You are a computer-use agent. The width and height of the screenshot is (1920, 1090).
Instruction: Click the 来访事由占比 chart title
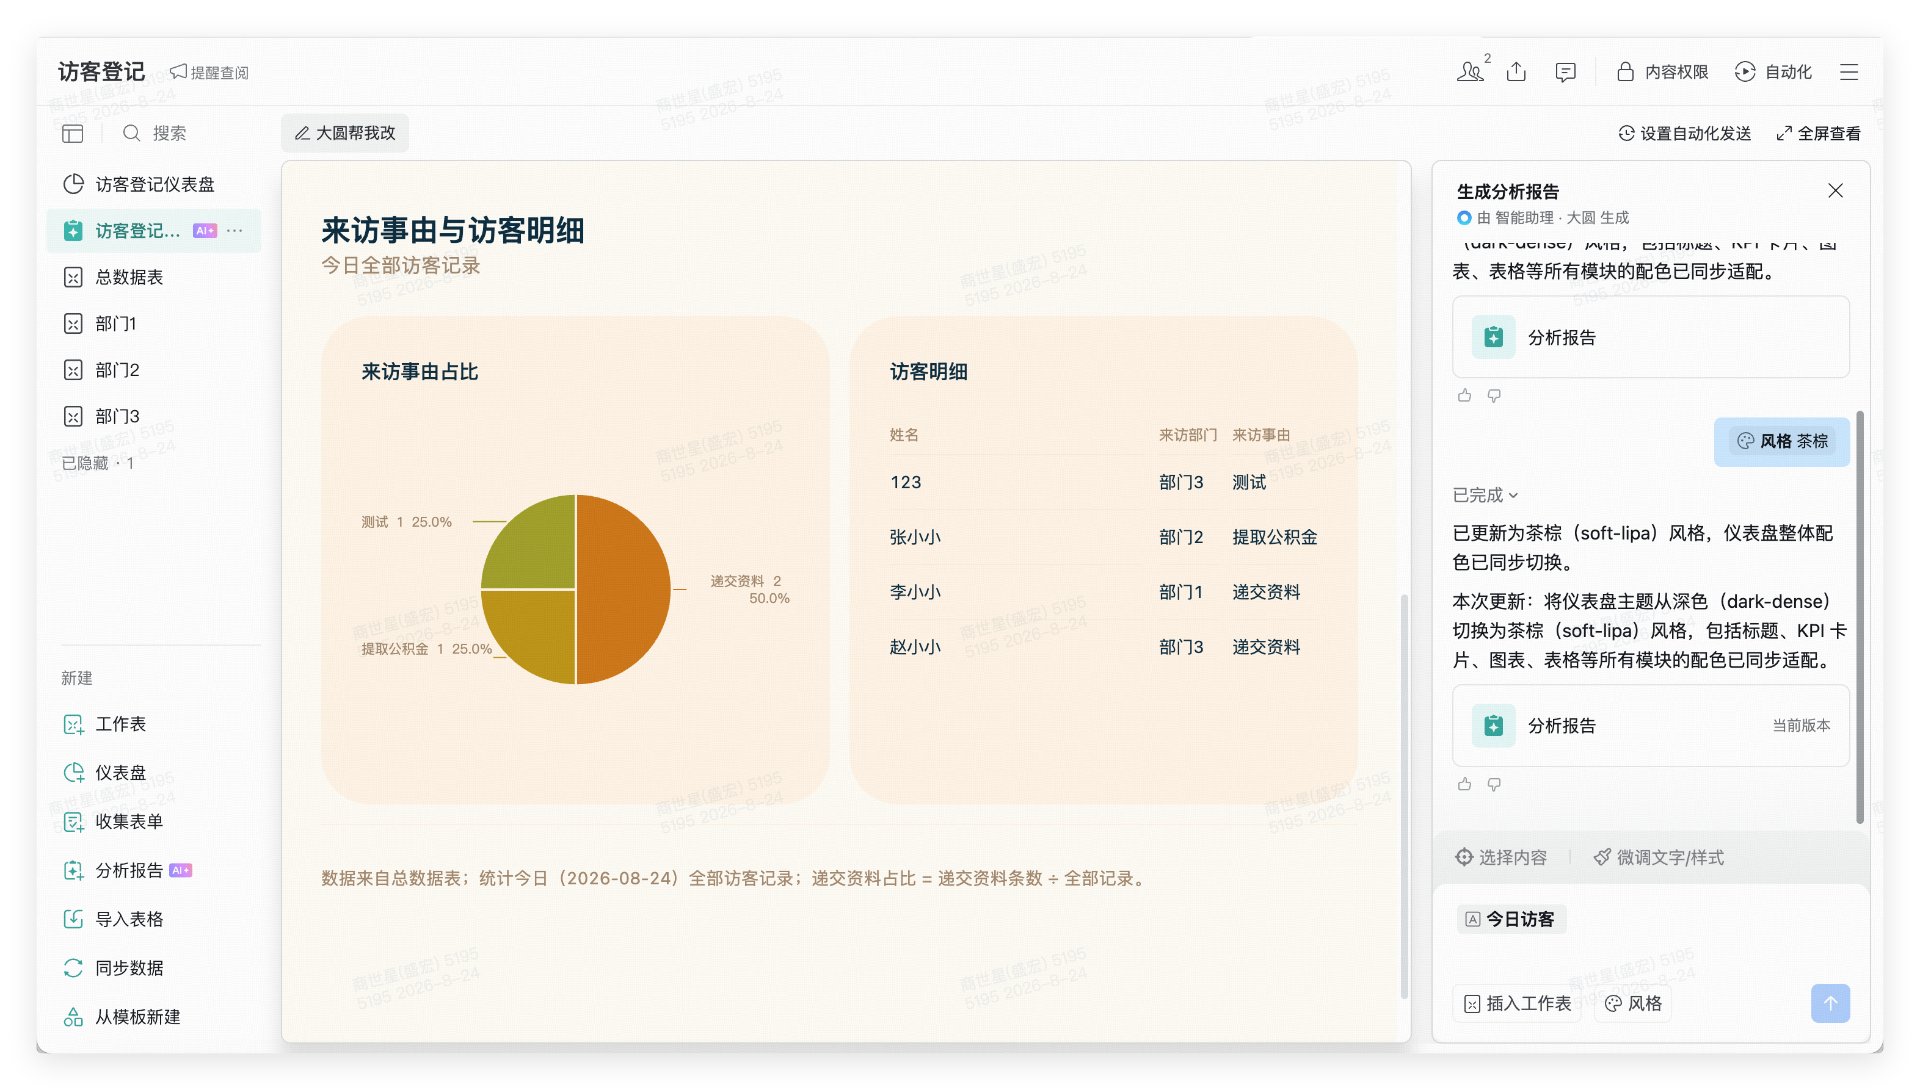(420, 372)
